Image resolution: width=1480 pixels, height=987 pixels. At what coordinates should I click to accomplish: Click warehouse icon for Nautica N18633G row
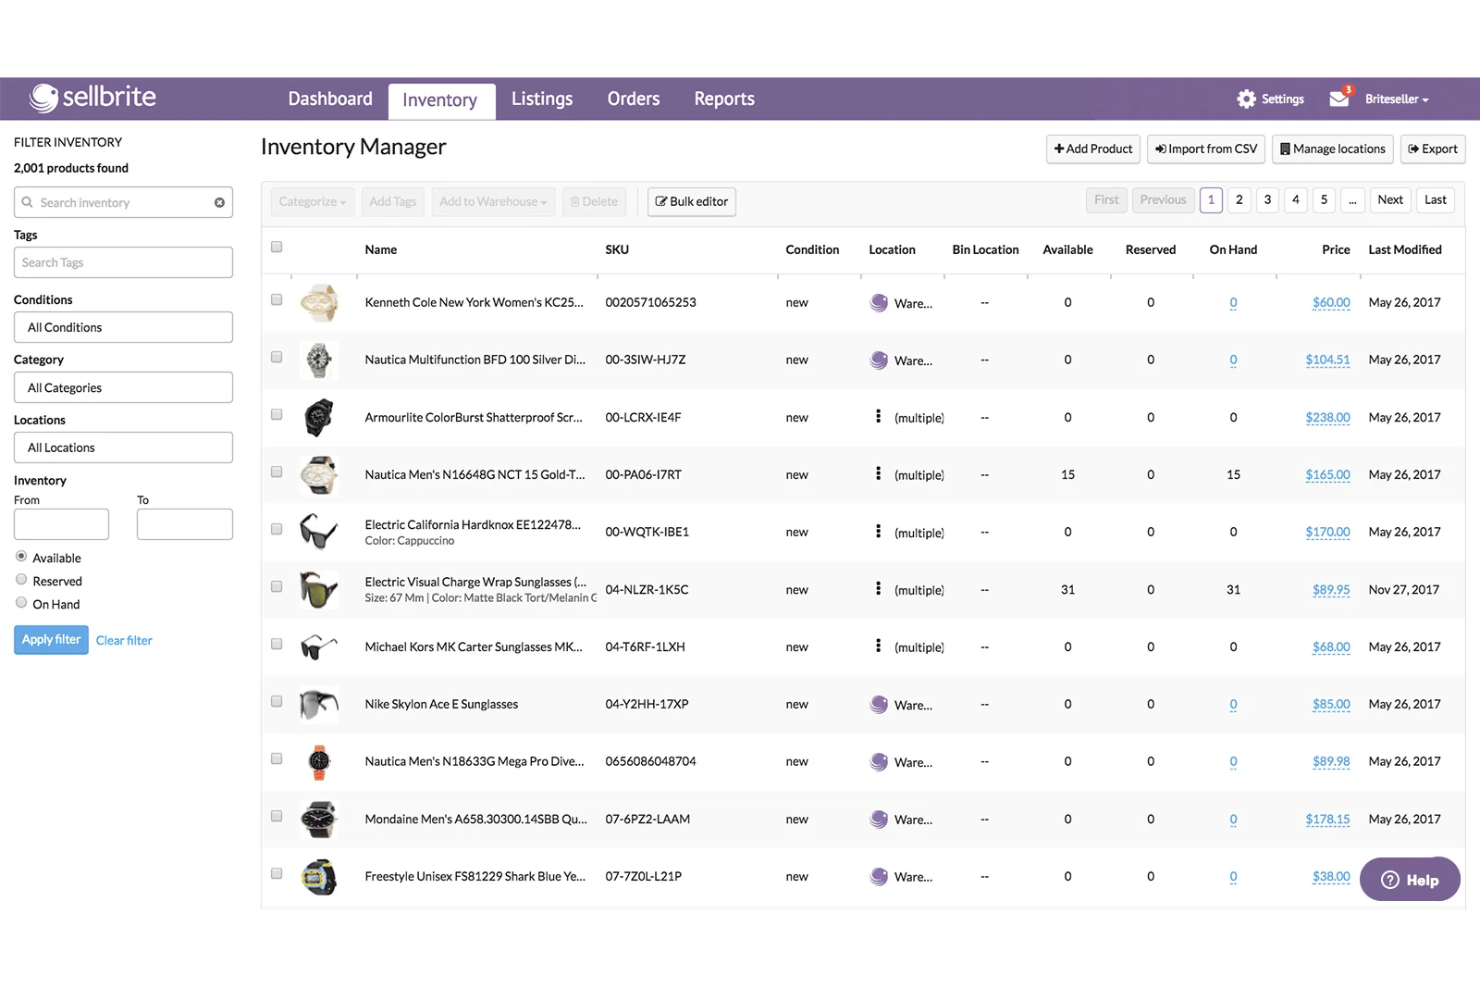pos(879,762)
